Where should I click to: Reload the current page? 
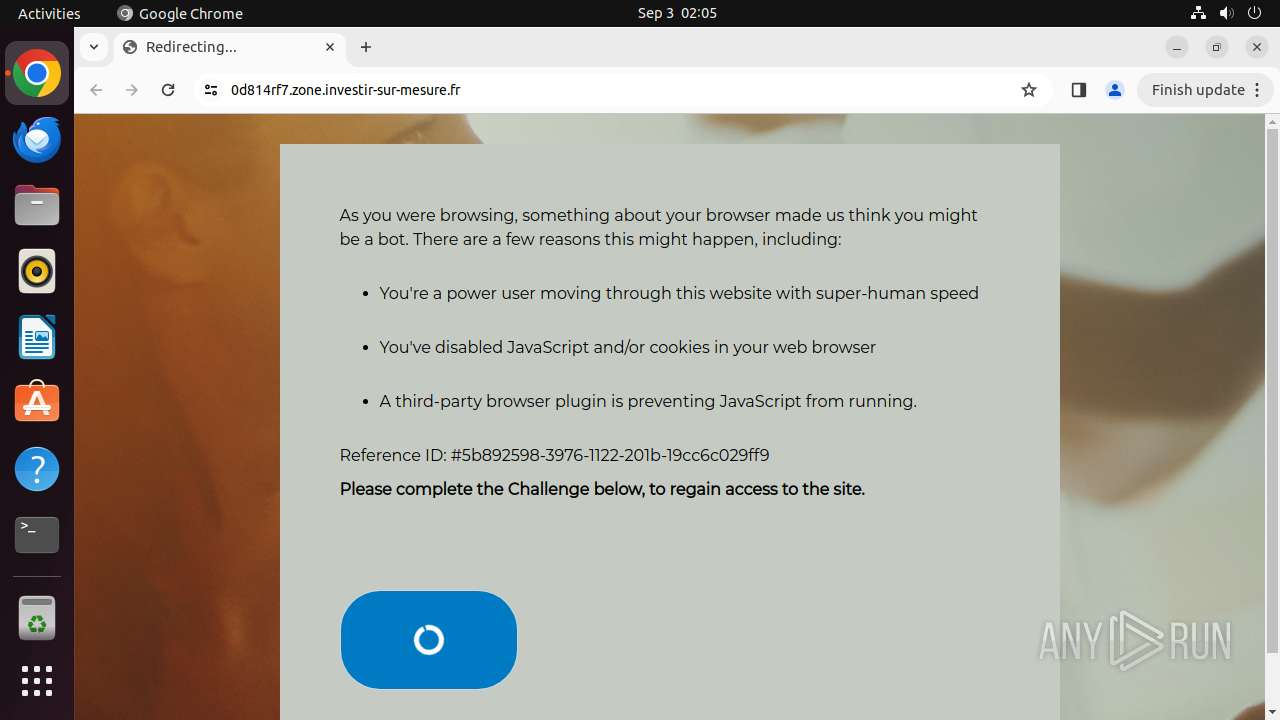[168, 90]
